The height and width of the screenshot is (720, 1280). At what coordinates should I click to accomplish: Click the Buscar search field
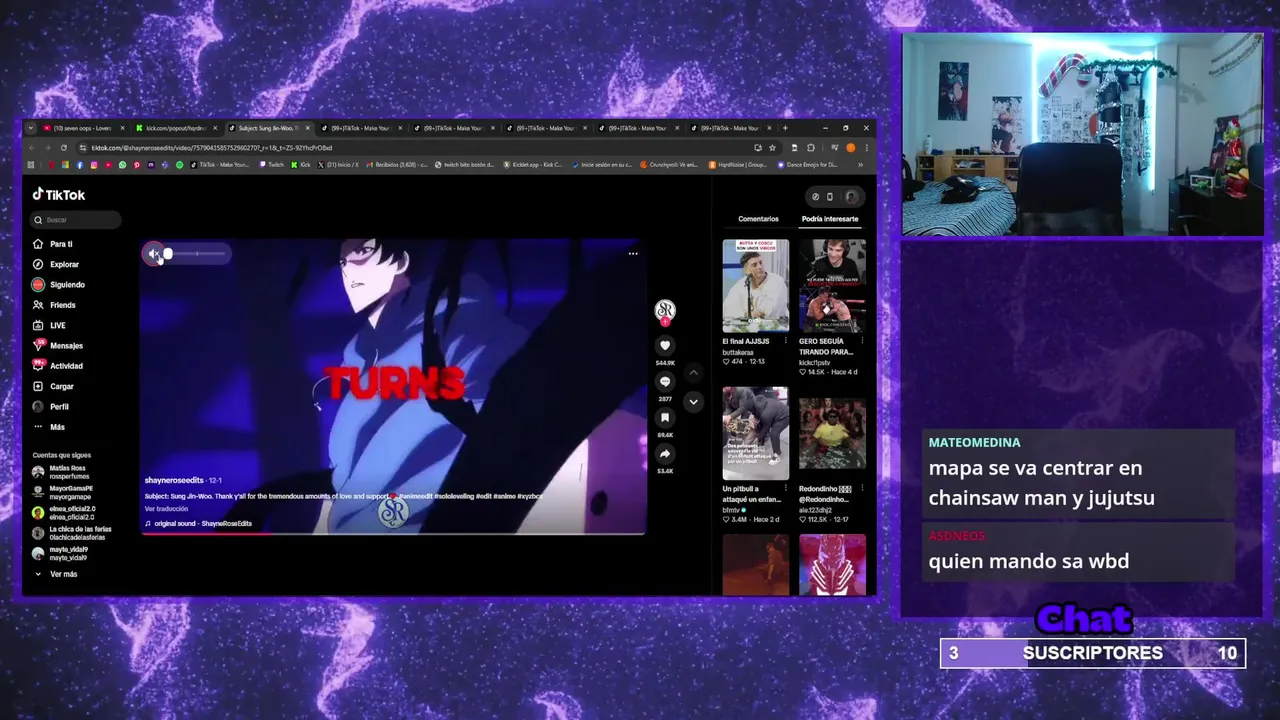pos(76,220)
